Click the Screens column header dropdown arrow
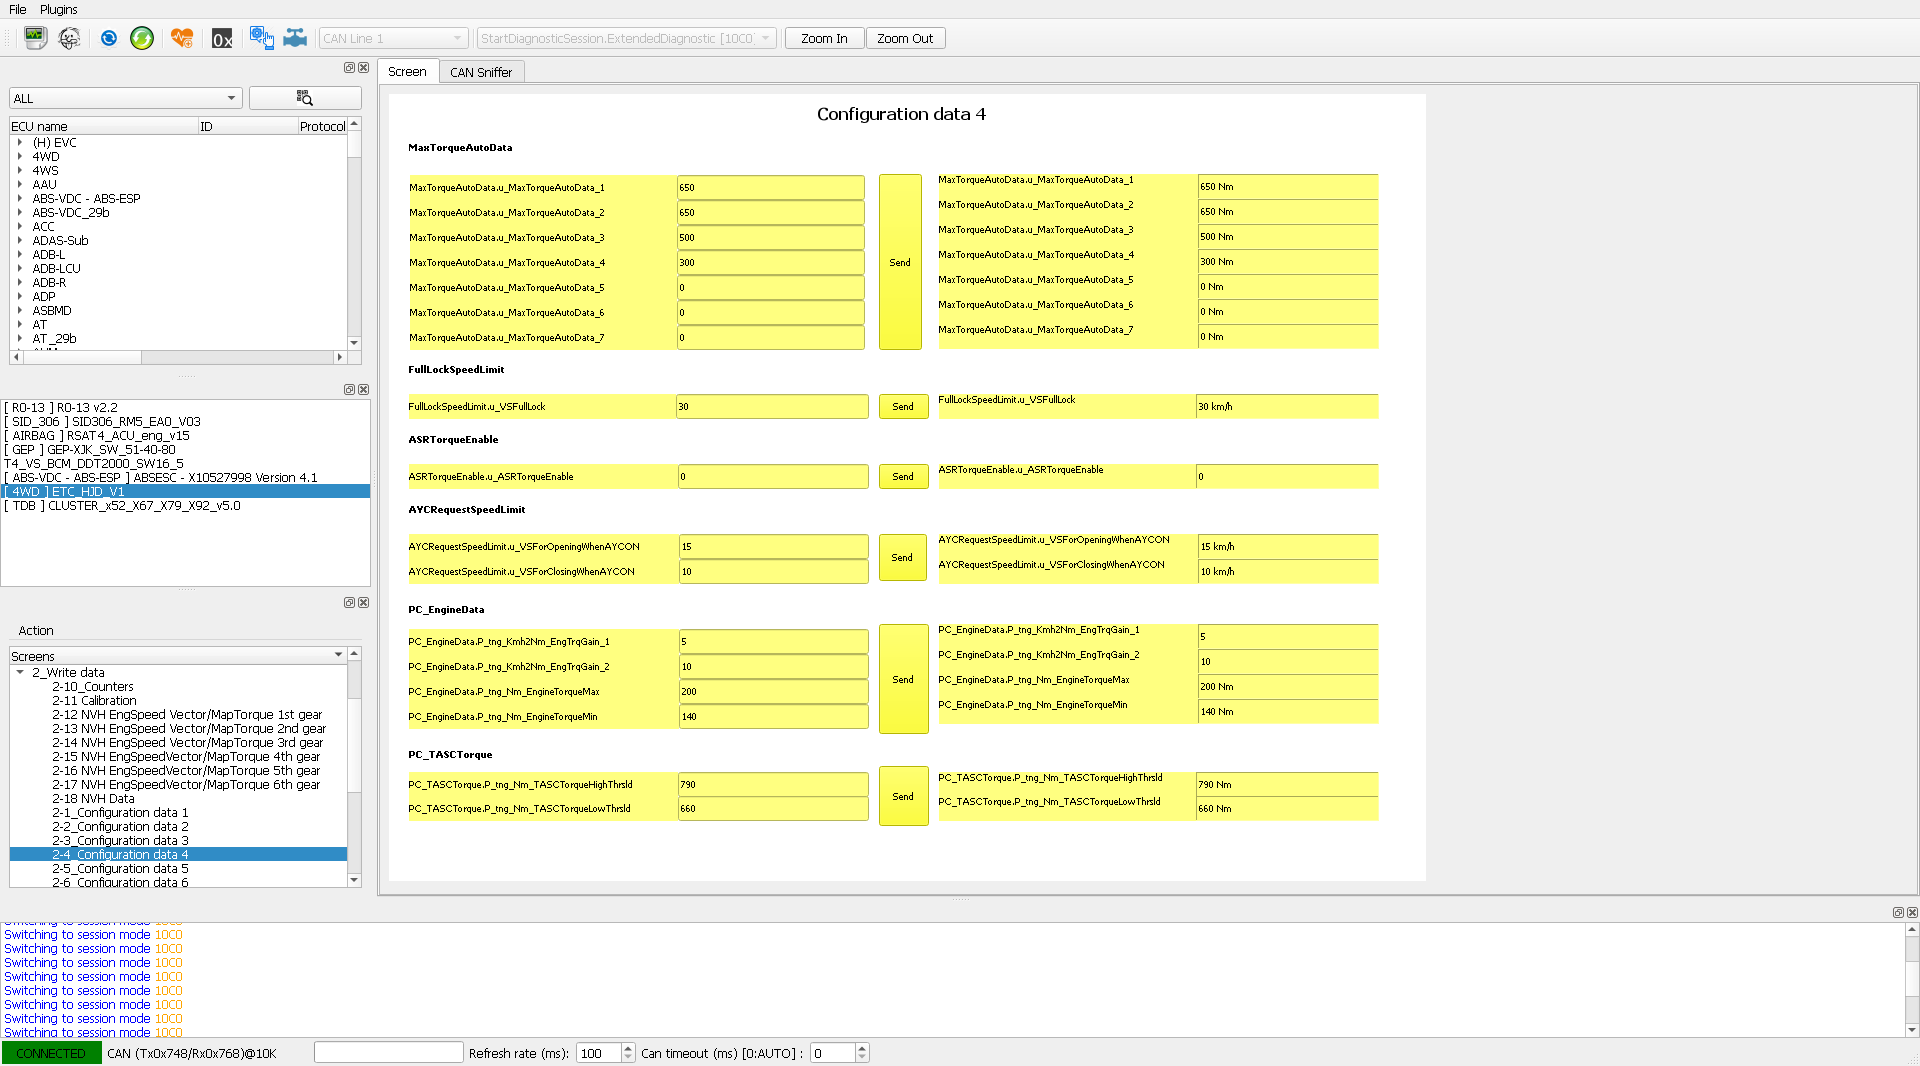 [x=338, y=655]
